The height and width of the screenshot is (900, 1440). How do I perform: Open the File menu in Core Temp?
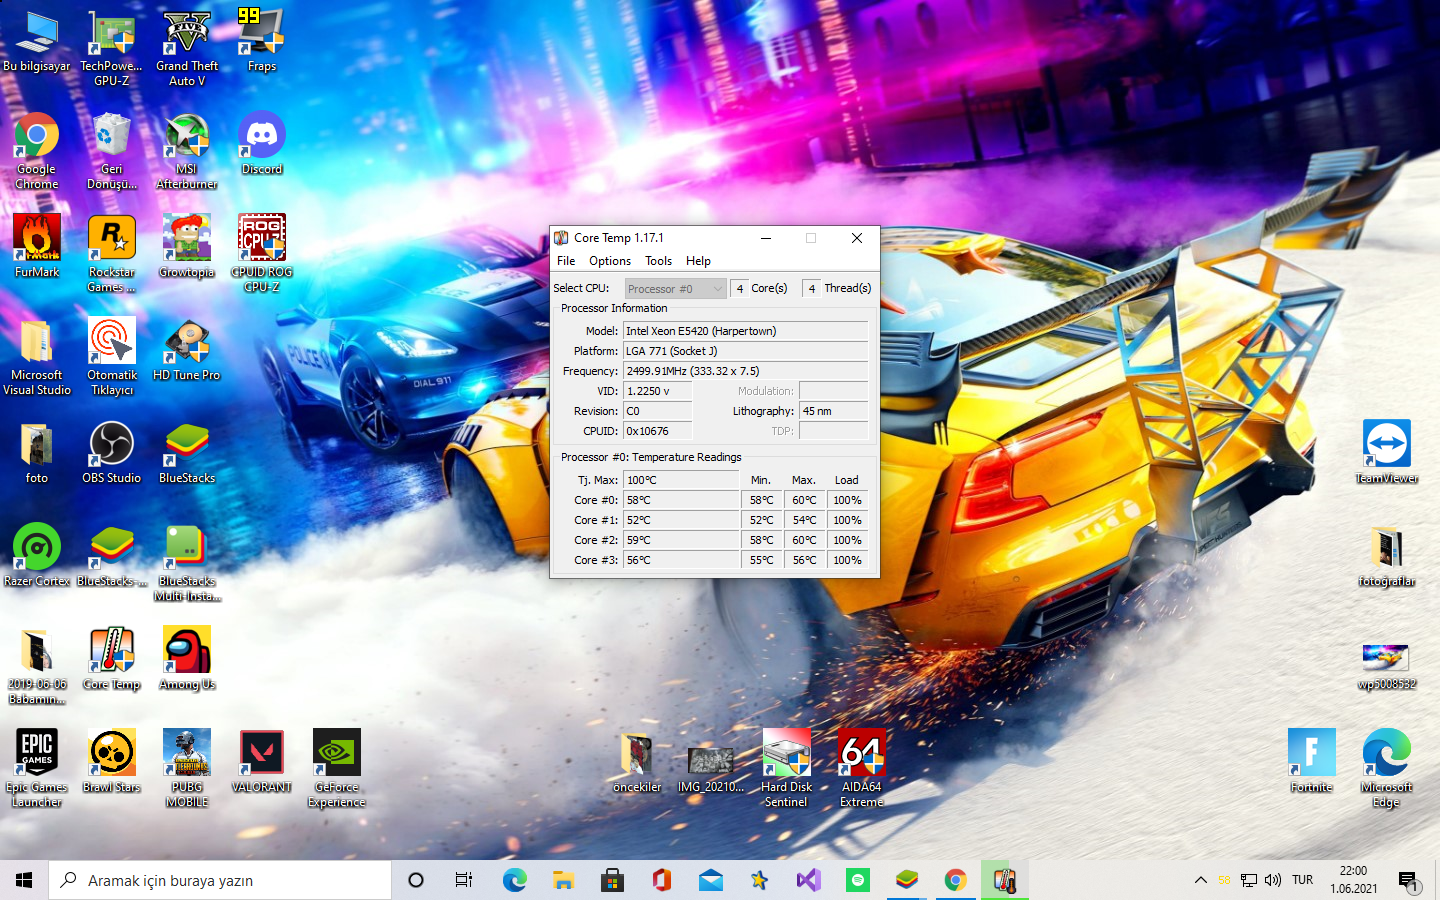point(566,261)
